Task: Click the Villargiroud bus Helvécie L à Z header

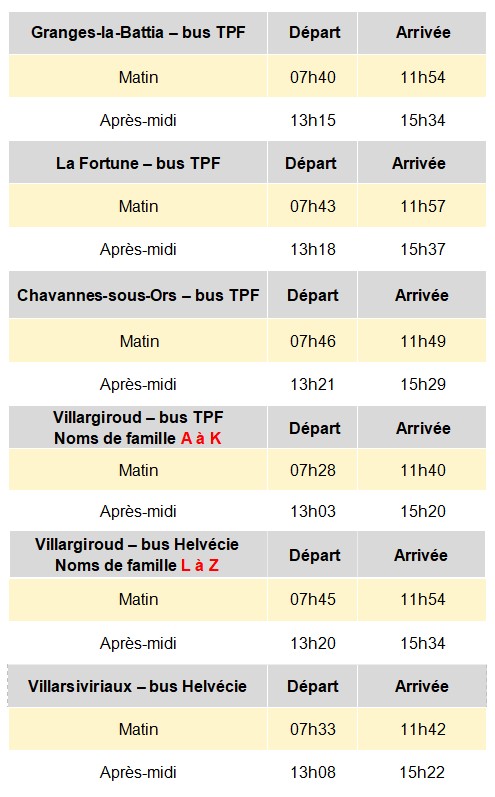Action: [x=137, y=555]
